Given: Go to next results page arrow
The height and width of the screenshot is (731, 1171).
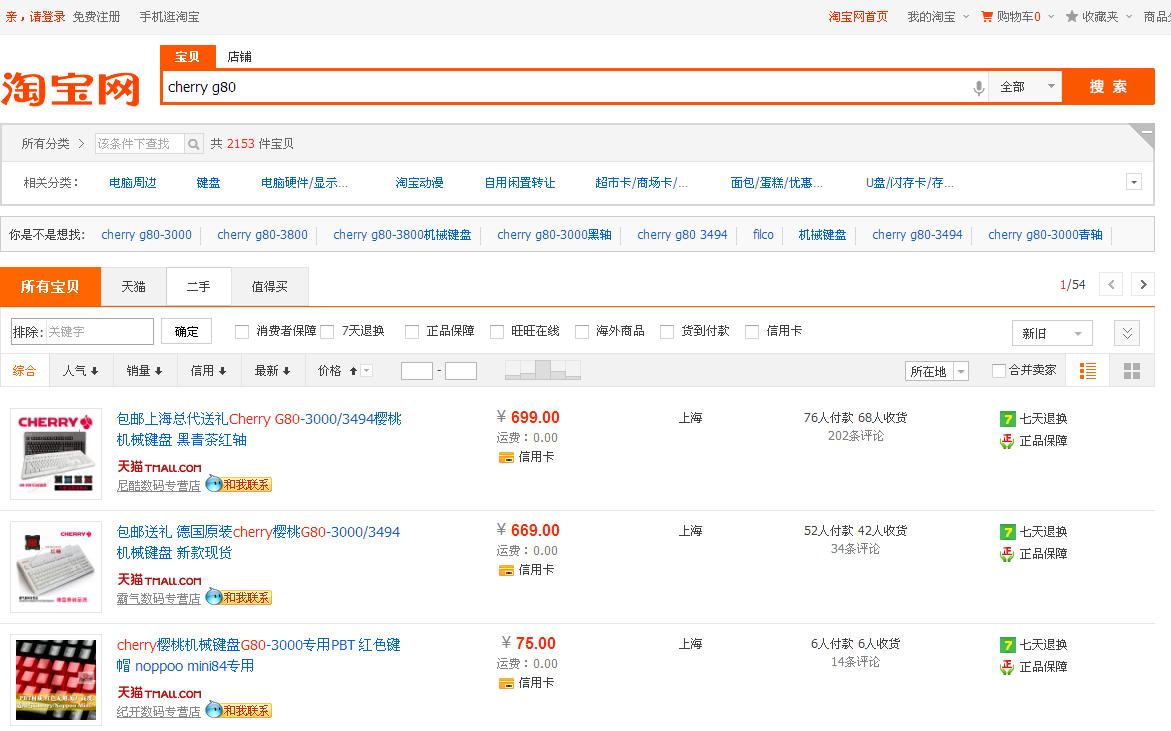Looking at the screenshot, I should (1142, 285).
